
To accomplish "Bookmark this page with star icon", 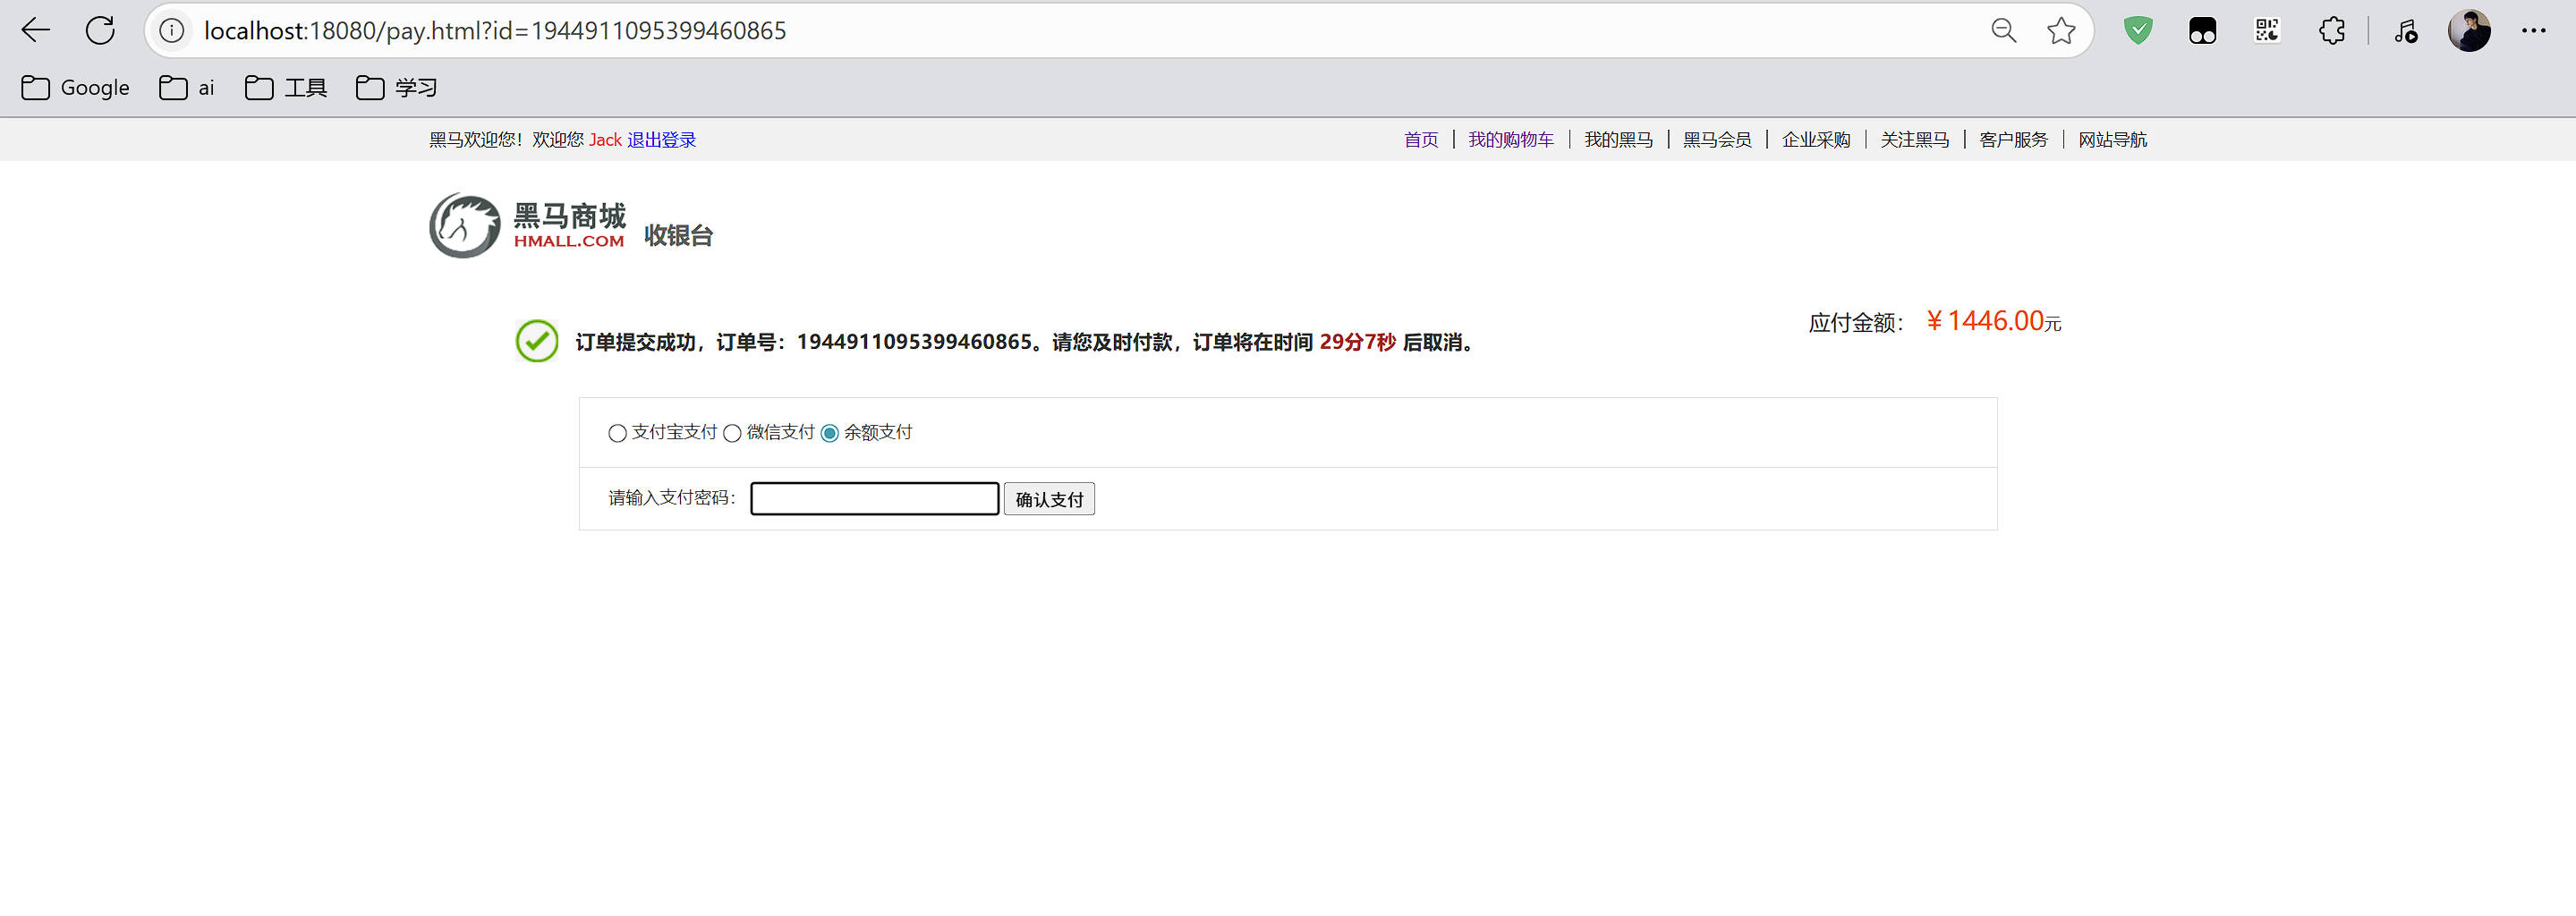I will 2060,31.
